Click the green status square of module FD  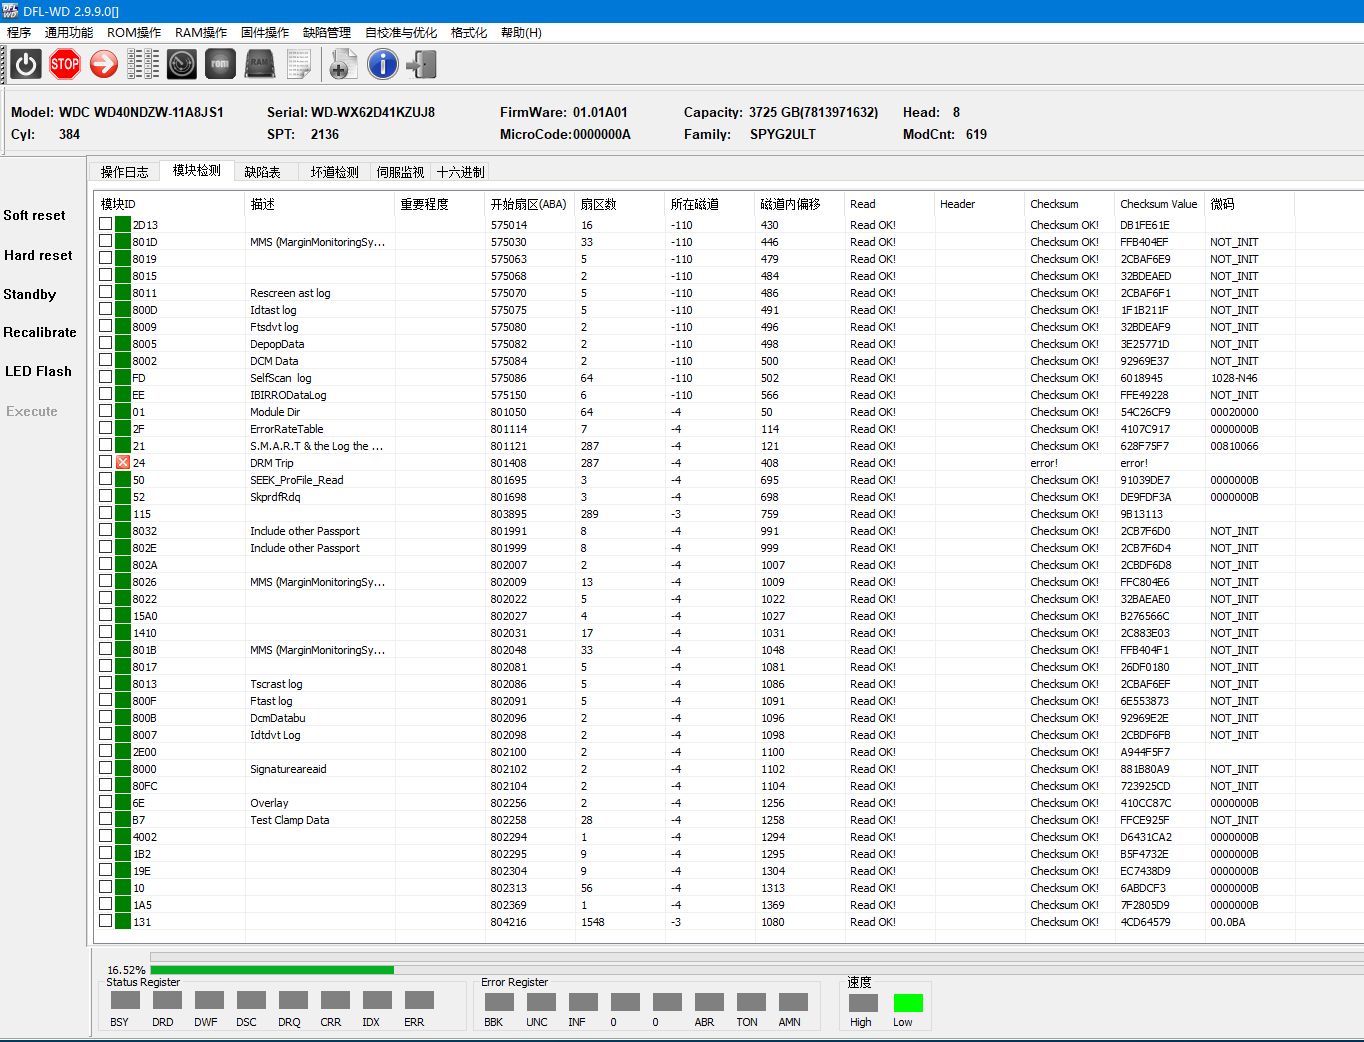123,378
